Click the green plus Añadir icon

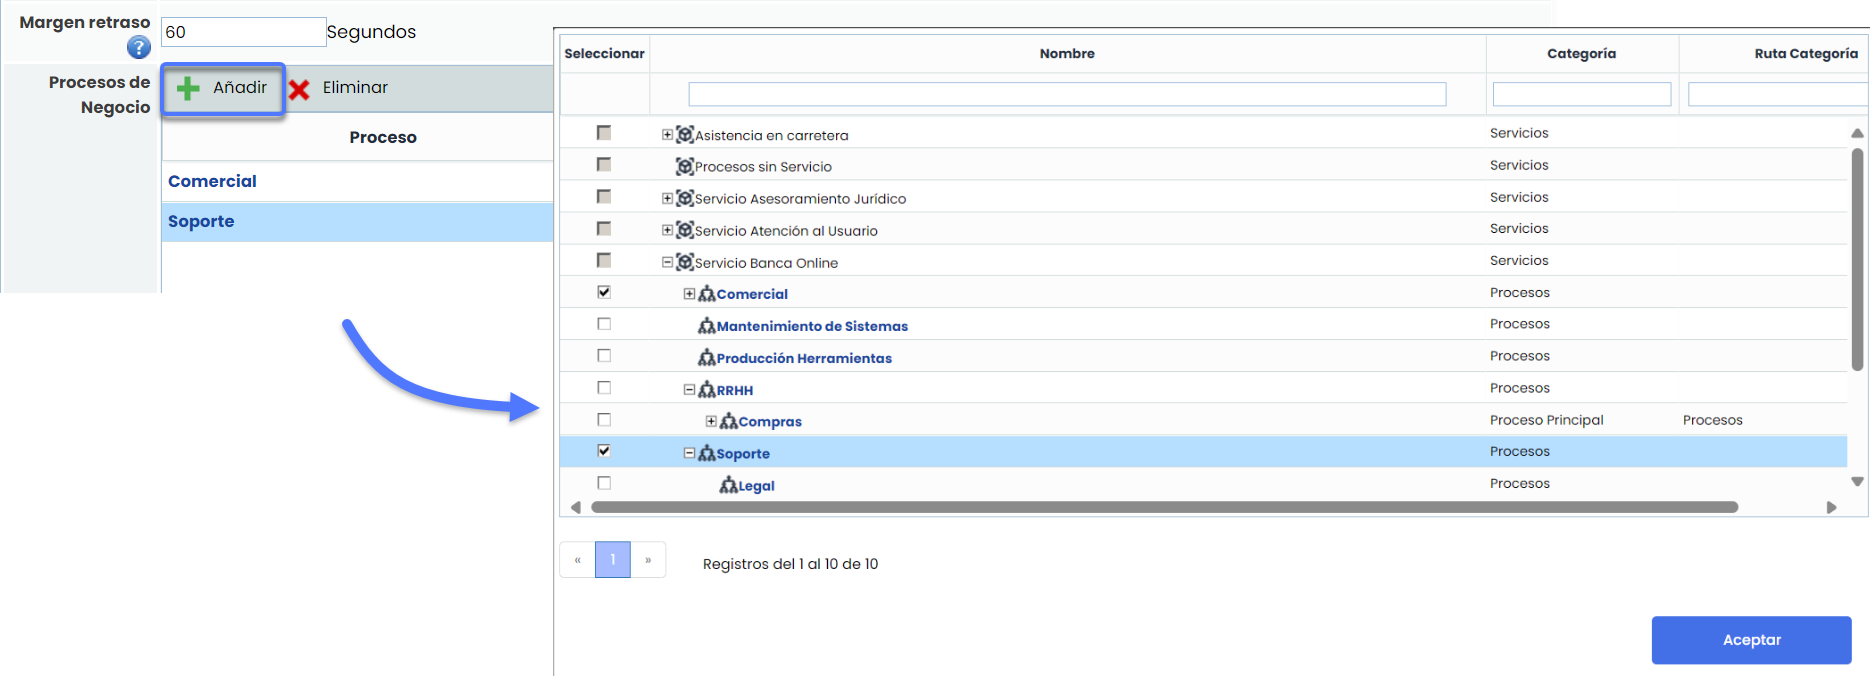coord(188,89)
